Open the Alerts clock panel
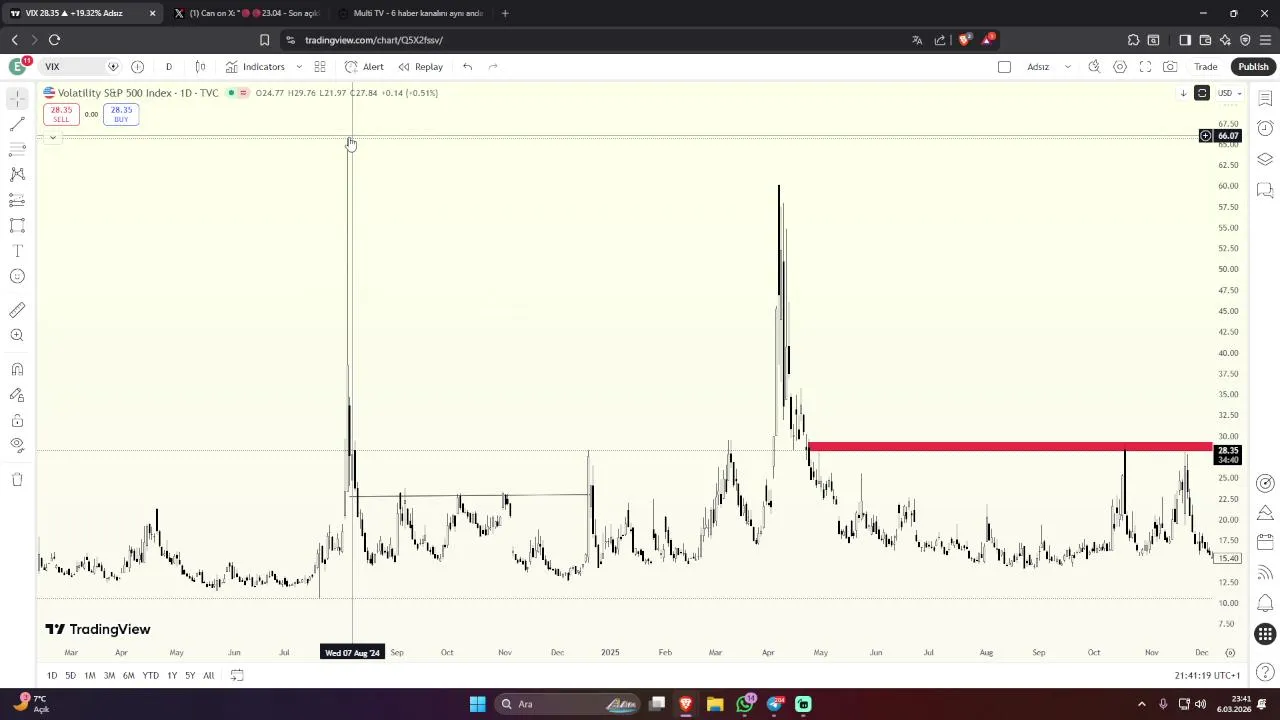Viewport: 1280px width, 720px height. pyautogui.click(x=1265, y=128)
